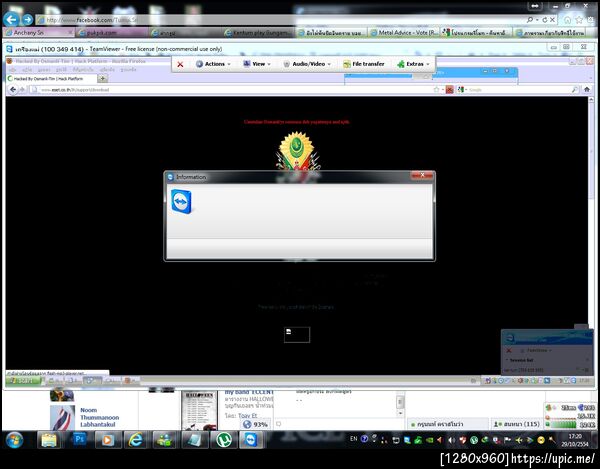
Task: Launch Windows Media Player from the taskbar
Action: [108, 440]
